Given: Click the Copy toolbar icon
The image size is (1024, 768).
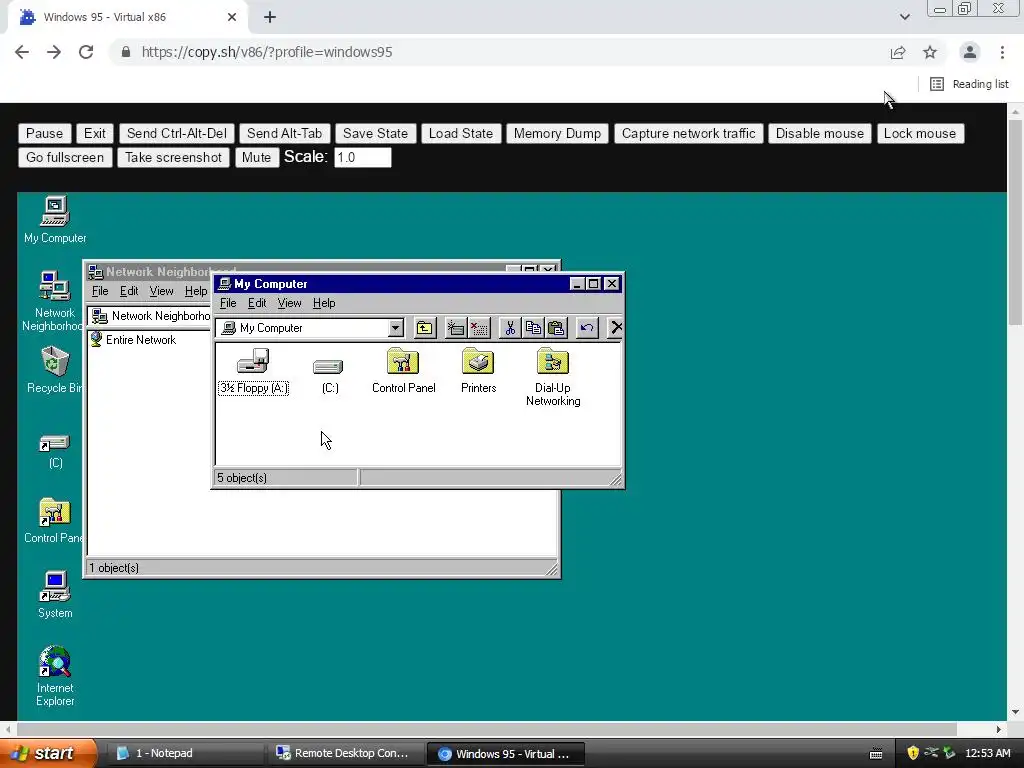Looking at the screenshot, I should pos(533,328).
